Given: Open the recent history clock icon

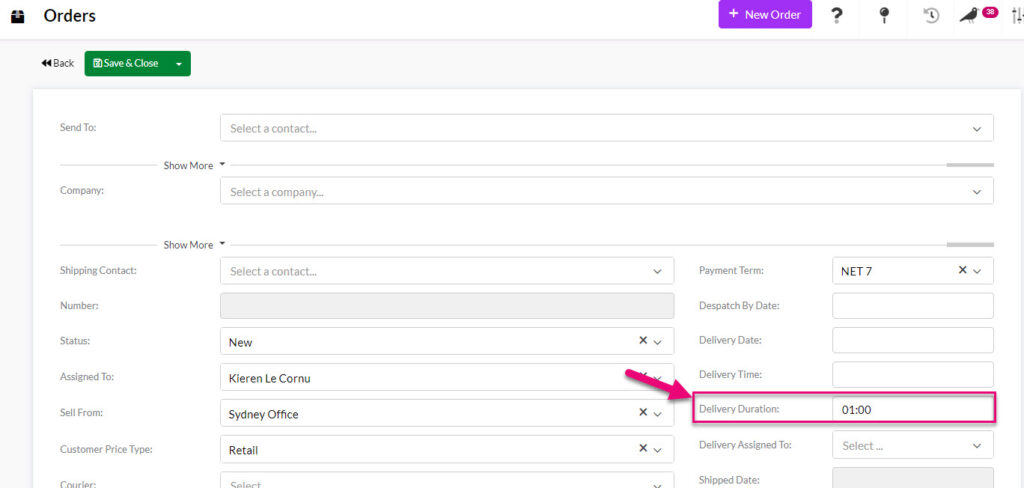Looking at the screenshot, I should point(931,16).
